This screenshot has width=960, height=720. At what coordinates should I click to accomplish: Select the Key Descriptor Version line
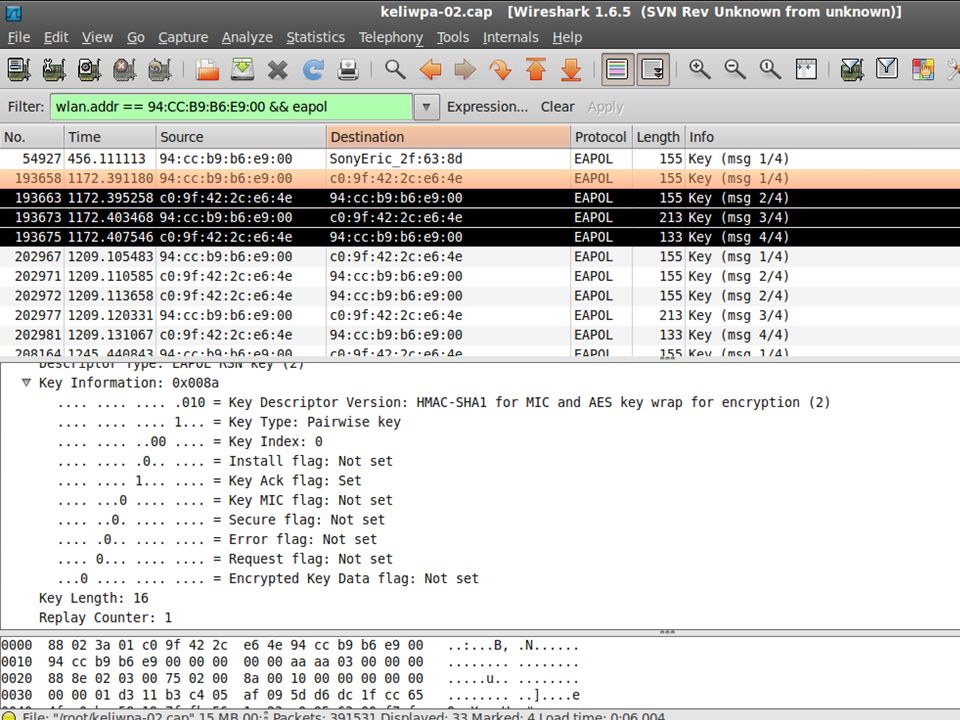444,403
